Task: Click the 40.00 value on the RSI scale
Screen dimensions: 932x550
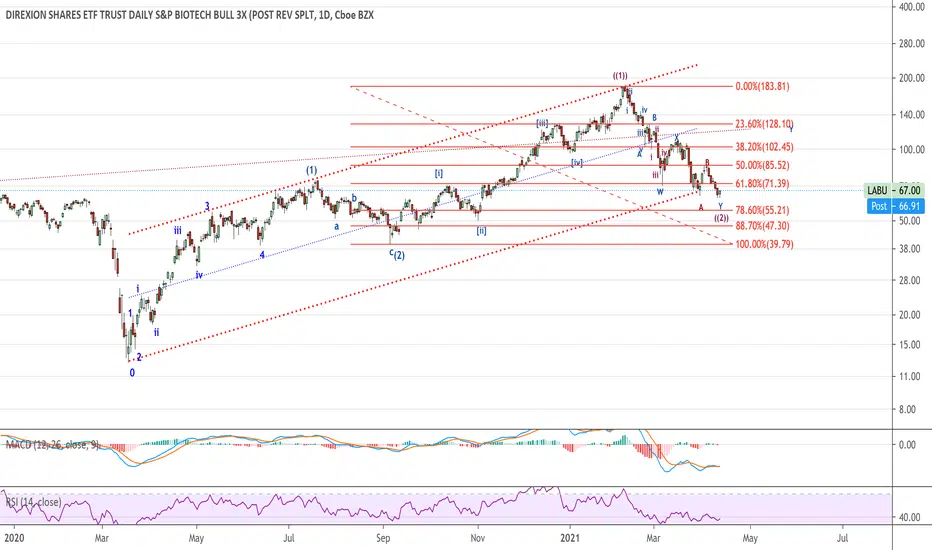Action: pyautogui.click(x=909, y=518)
